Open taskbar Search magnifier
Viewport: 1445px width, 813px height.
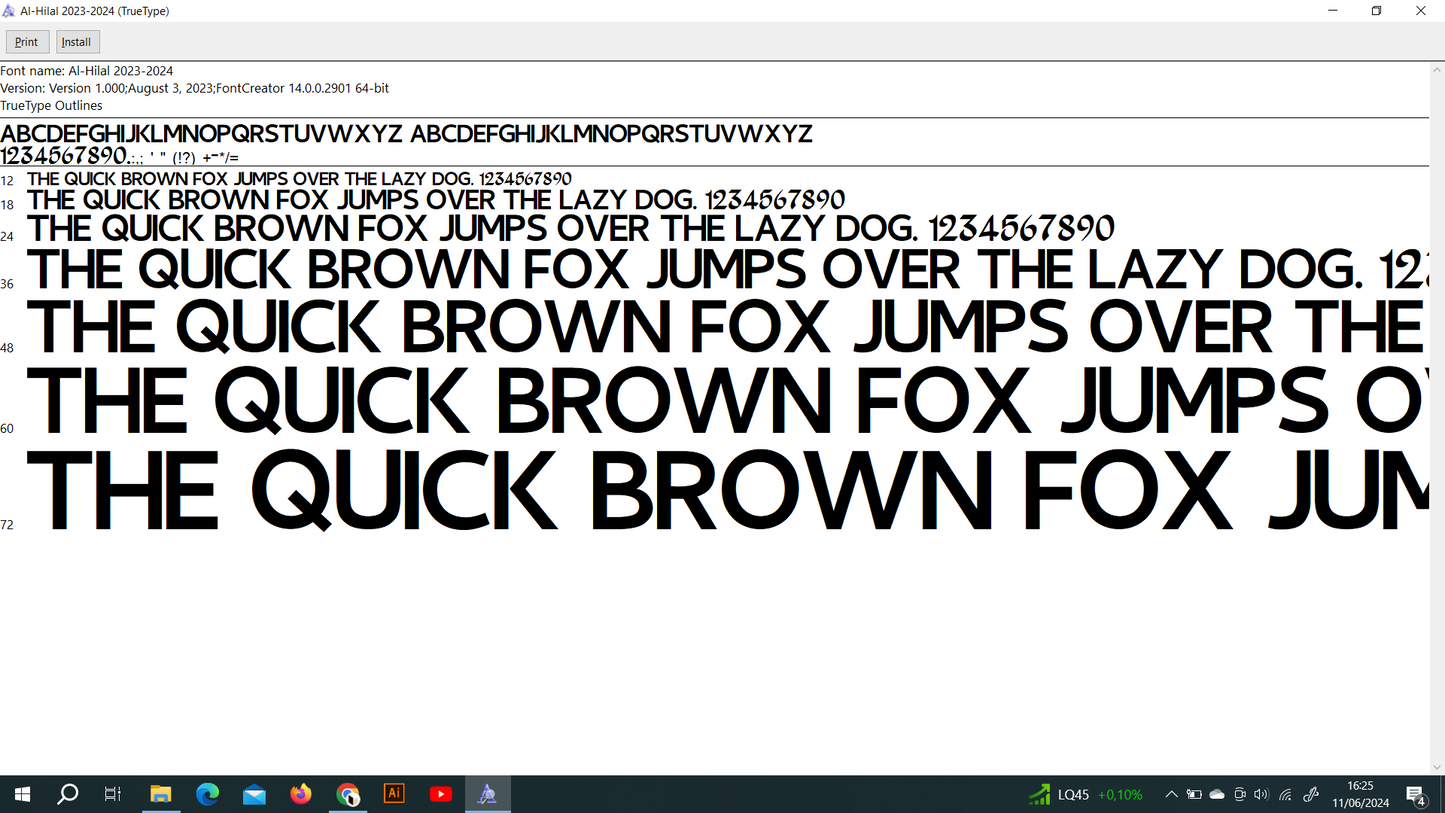68,794
